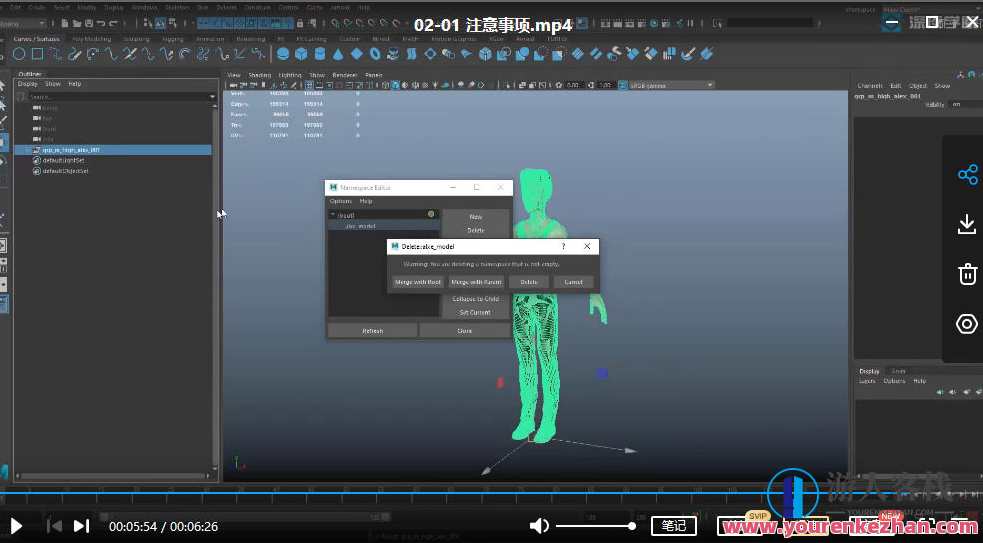Select the polygon cube shelf icon
The image size is (983, 543).
coord(301,54)
